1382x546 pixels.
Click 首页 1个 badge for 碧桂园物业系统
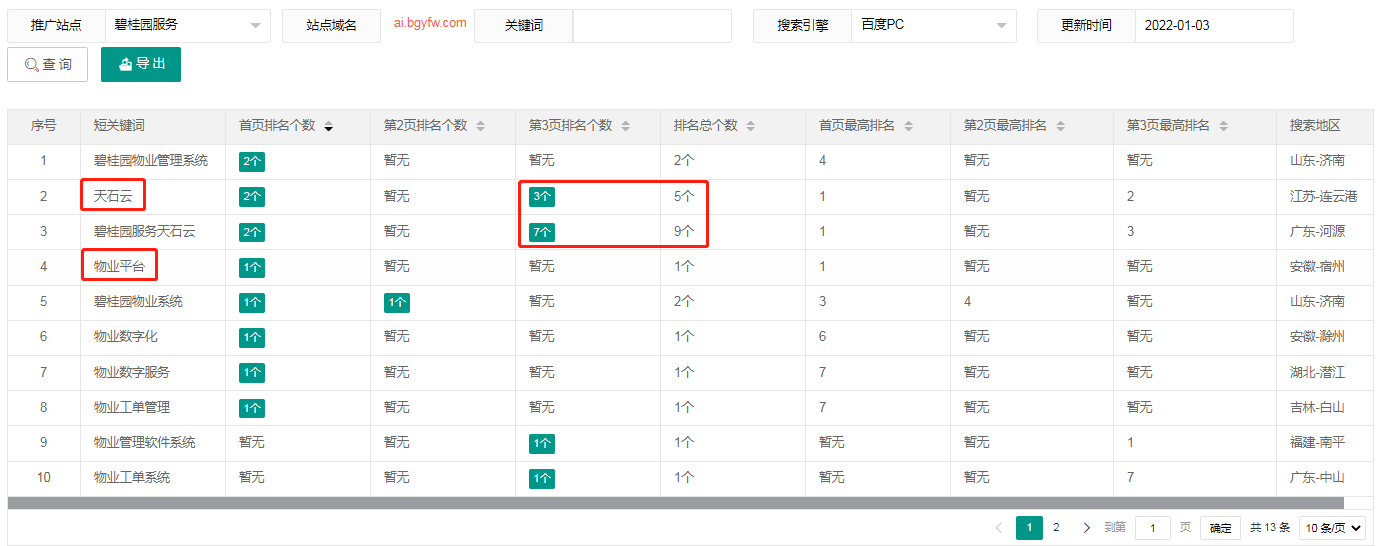click(x=252, y=302)
